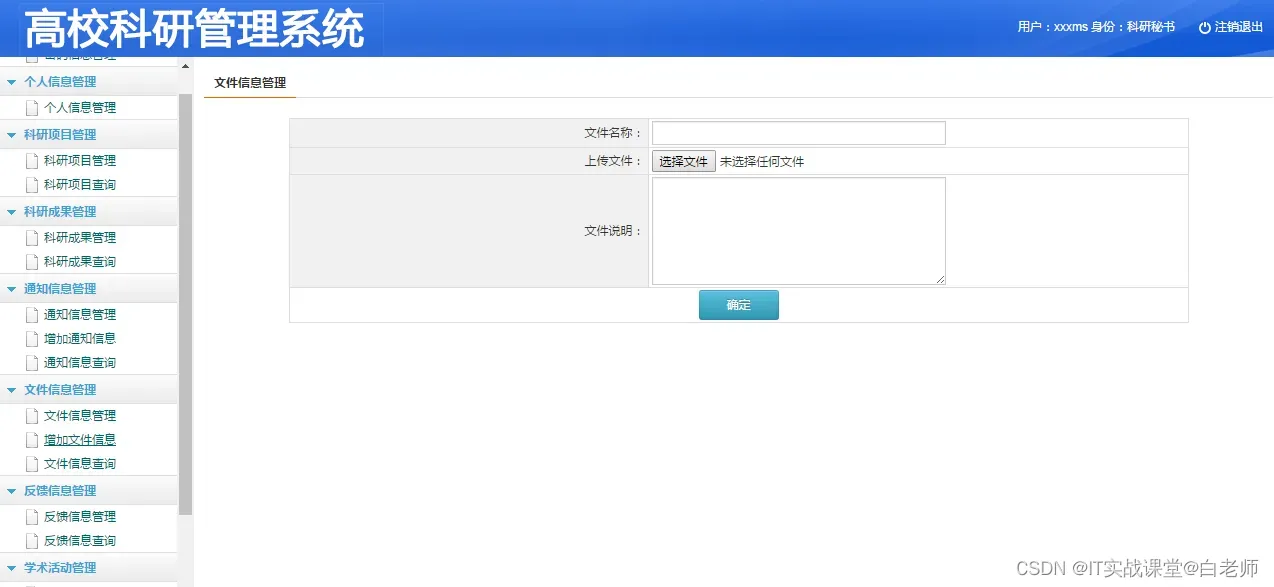This screenshot has width=1274, height=587.
Task: Click the document icon beside 科研成果管理
Action: coord(31,237)
